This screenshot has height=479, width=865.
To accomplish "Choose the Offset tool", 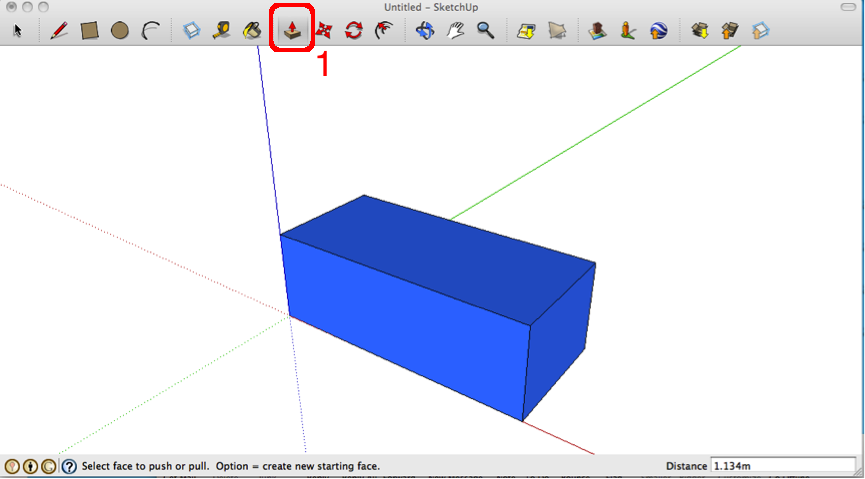I will click(383, 31).
